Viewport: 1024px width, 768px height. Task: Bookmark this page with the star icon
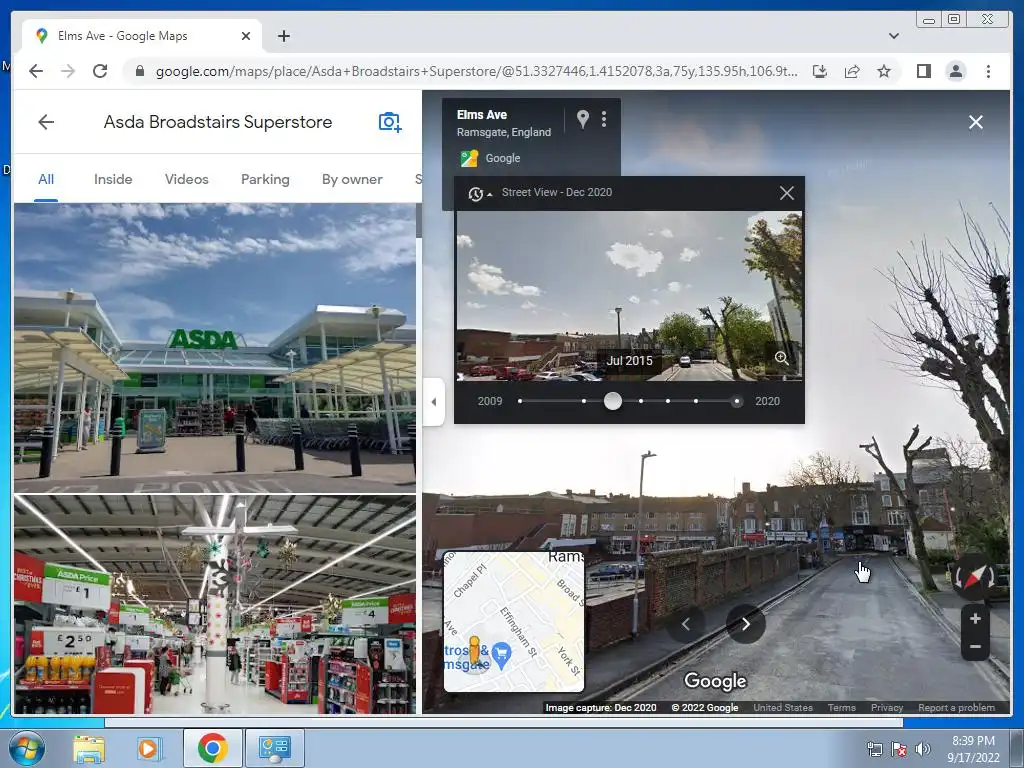click(884, 71)
